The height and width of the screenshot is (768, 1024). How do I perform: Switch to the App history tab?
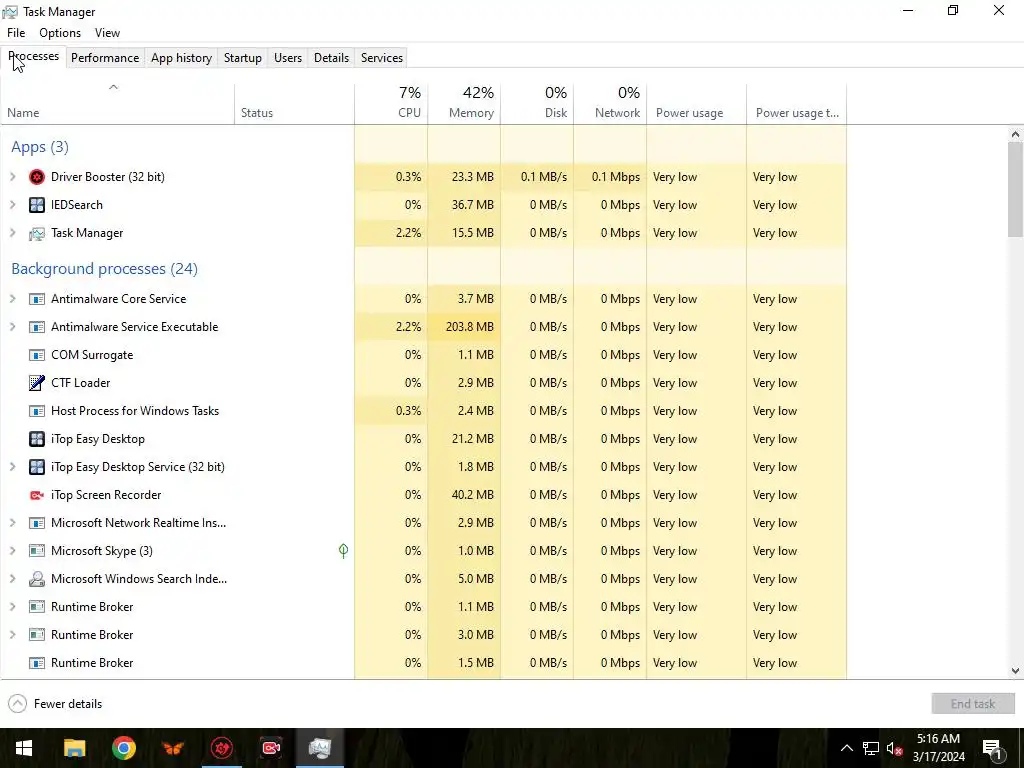coord(182,58)
